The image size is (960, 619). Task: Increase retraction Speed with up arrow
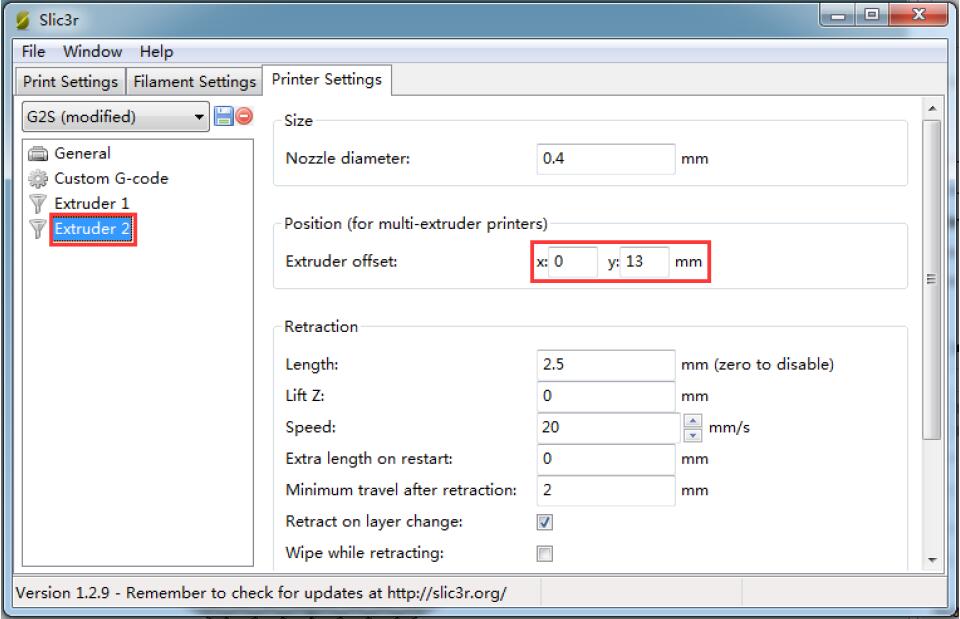point(692,421)
